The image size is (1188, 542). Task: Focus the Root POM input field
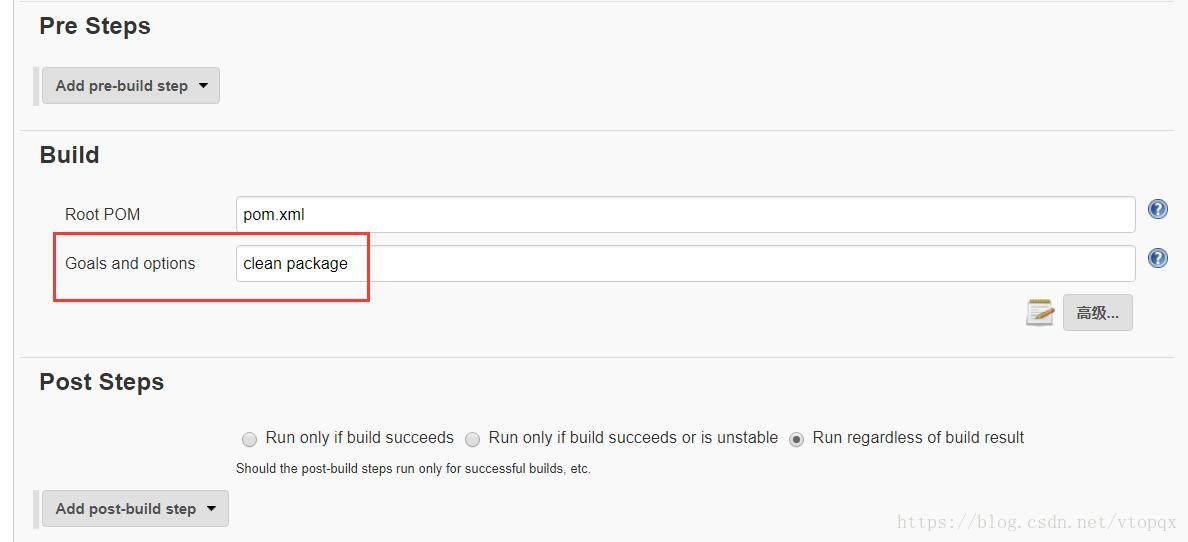tap(686, 215)
